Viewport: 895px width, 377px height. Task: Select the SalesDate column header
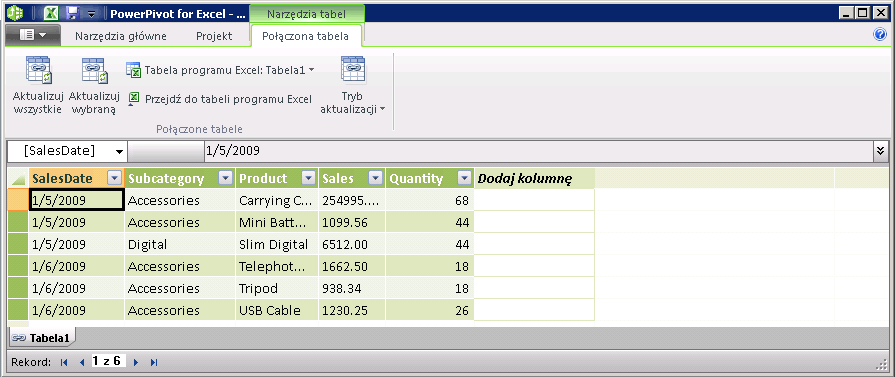click(x=76, y=178)
